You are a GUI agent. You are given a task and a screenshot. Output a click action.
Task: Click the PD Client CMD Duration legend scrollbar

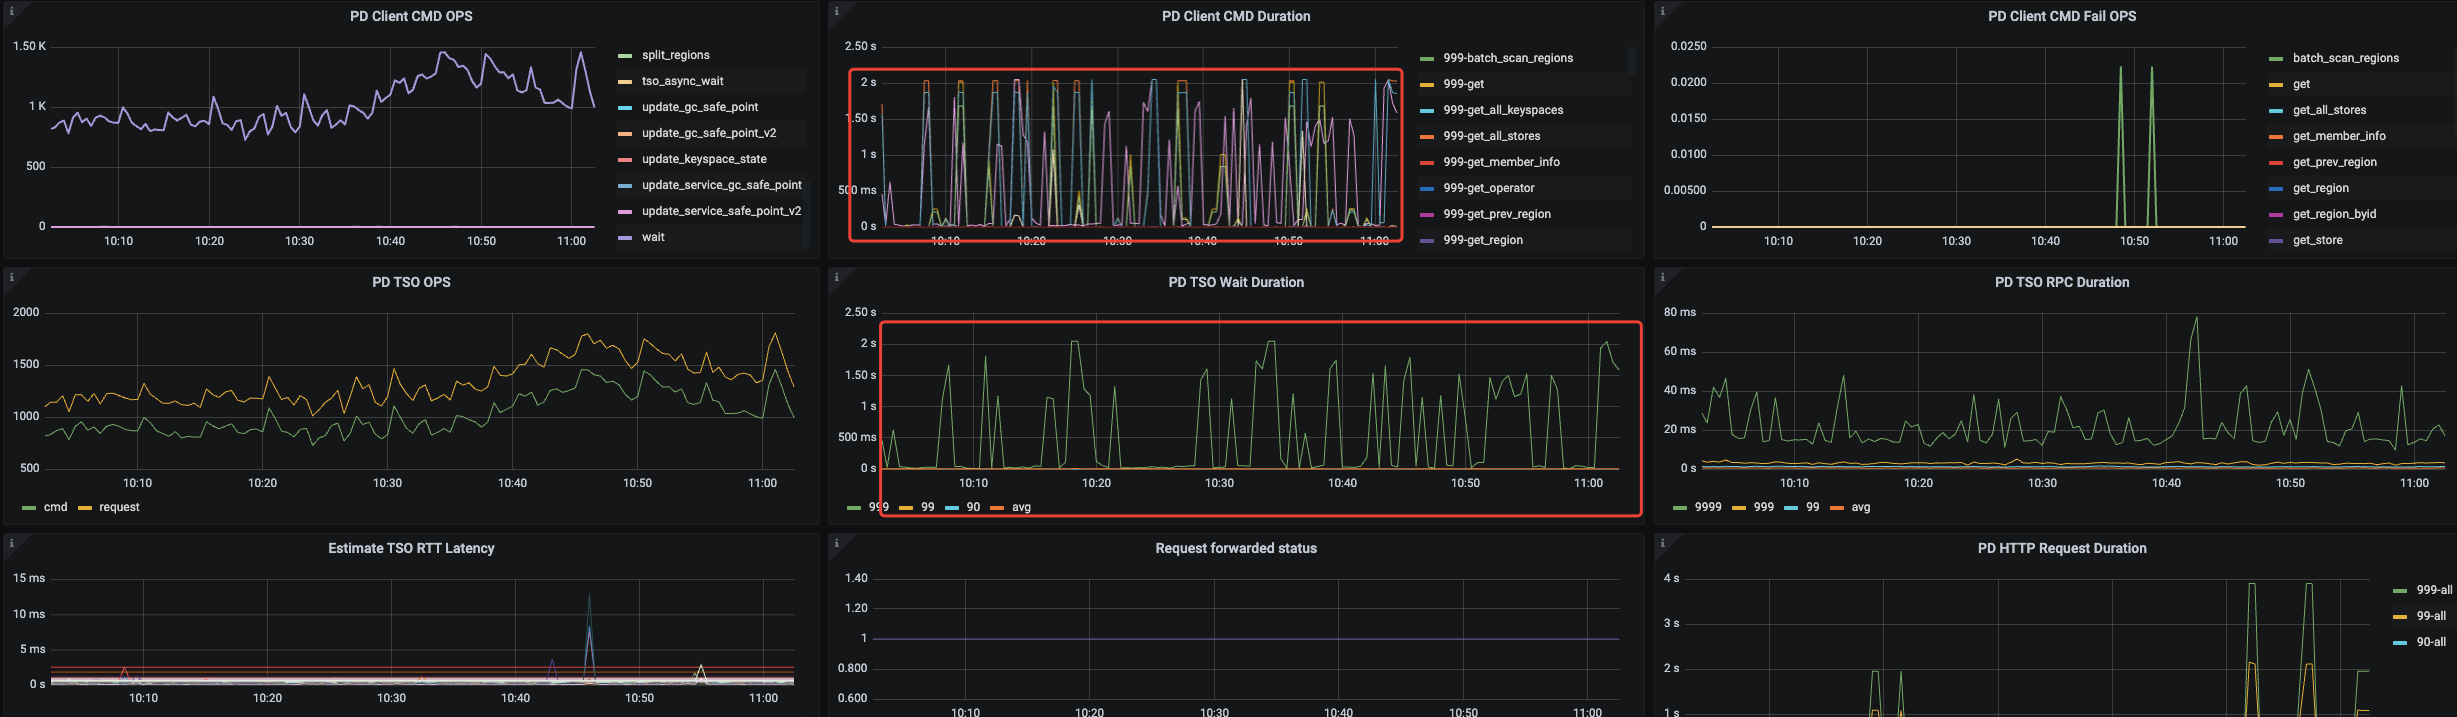click(x=1632, y=60)
